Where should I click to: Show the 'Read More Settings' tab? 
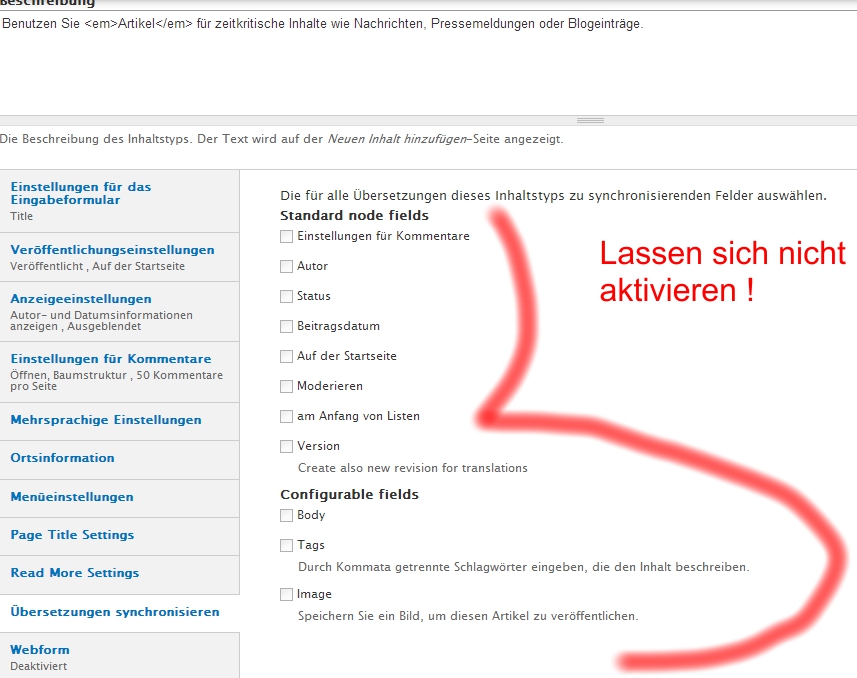click(x=75, y=573)
